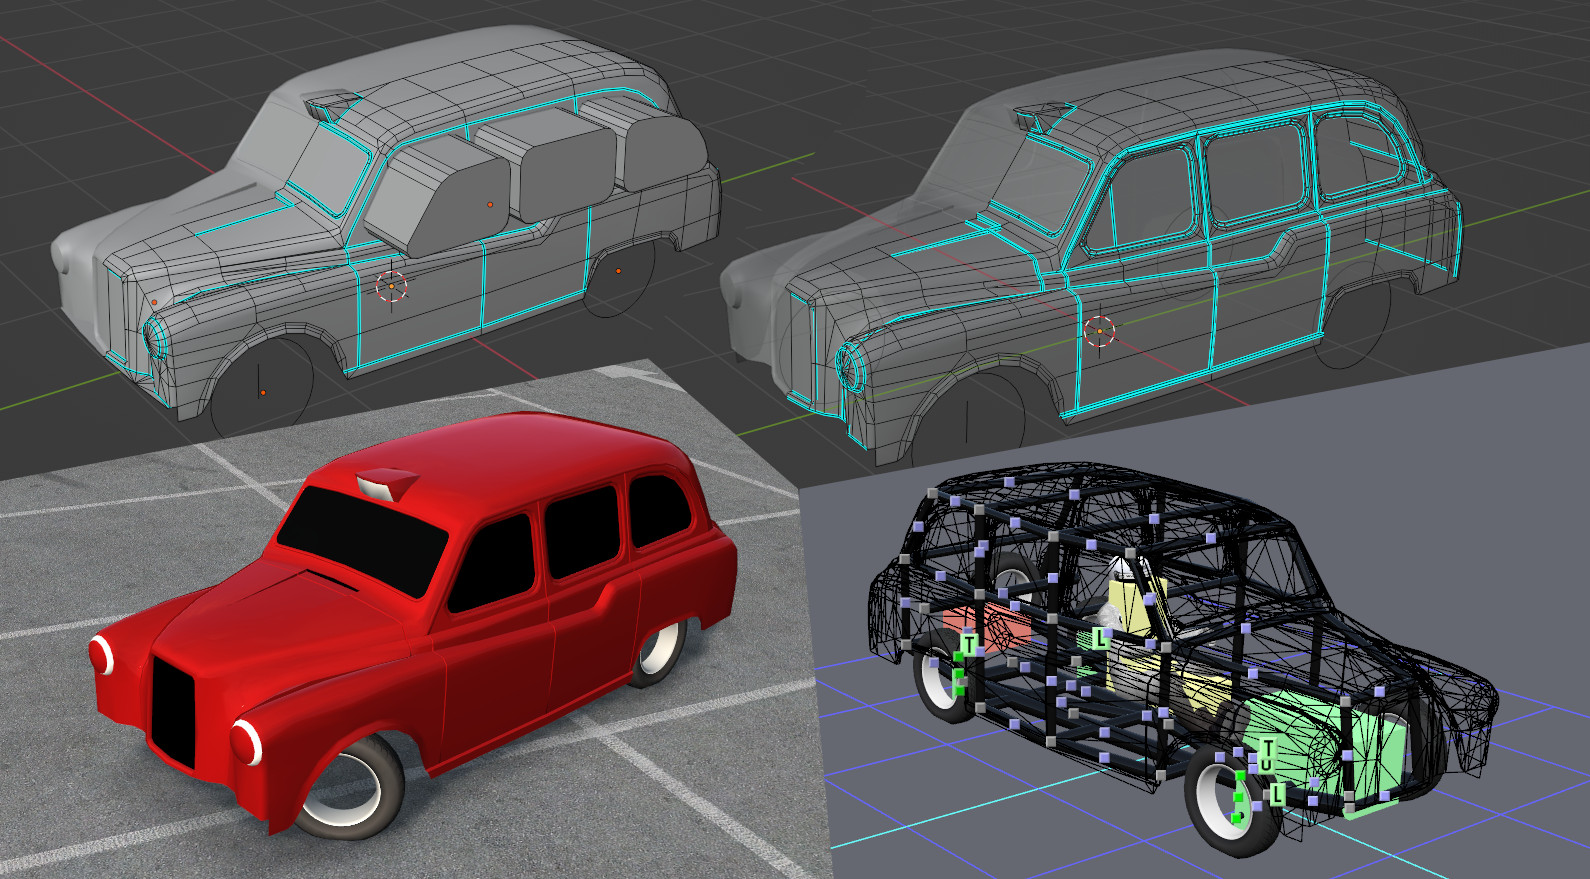Click the 3D cursor on the see-through-window gray taxi
This screenshot has height=879, width=1590.
pos(1099,329)
